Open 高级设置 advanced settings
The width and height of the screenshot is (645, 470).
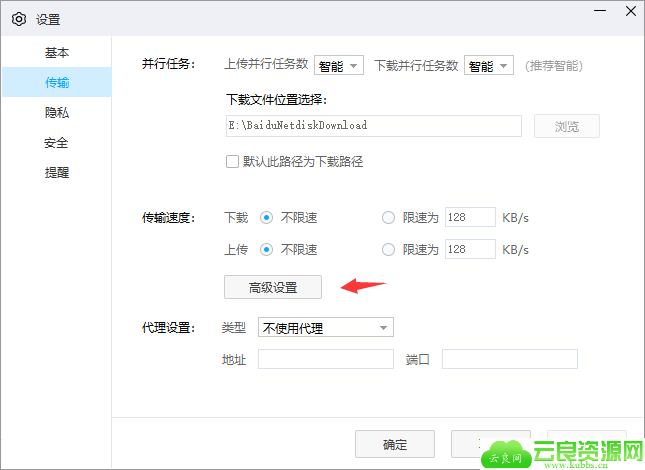273,287
